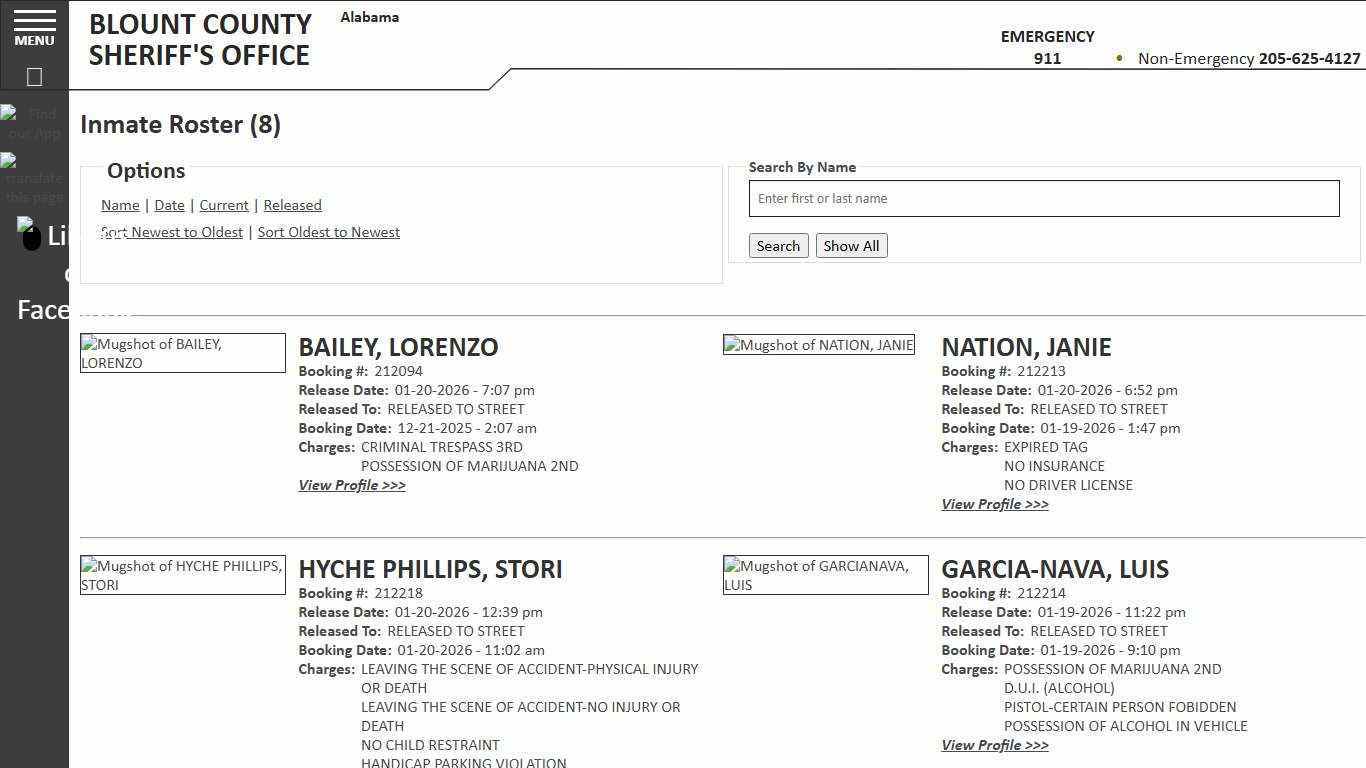
Task: Click the mugshot placeholder for NATION, JANIE
Action: [x=818, y=344]
